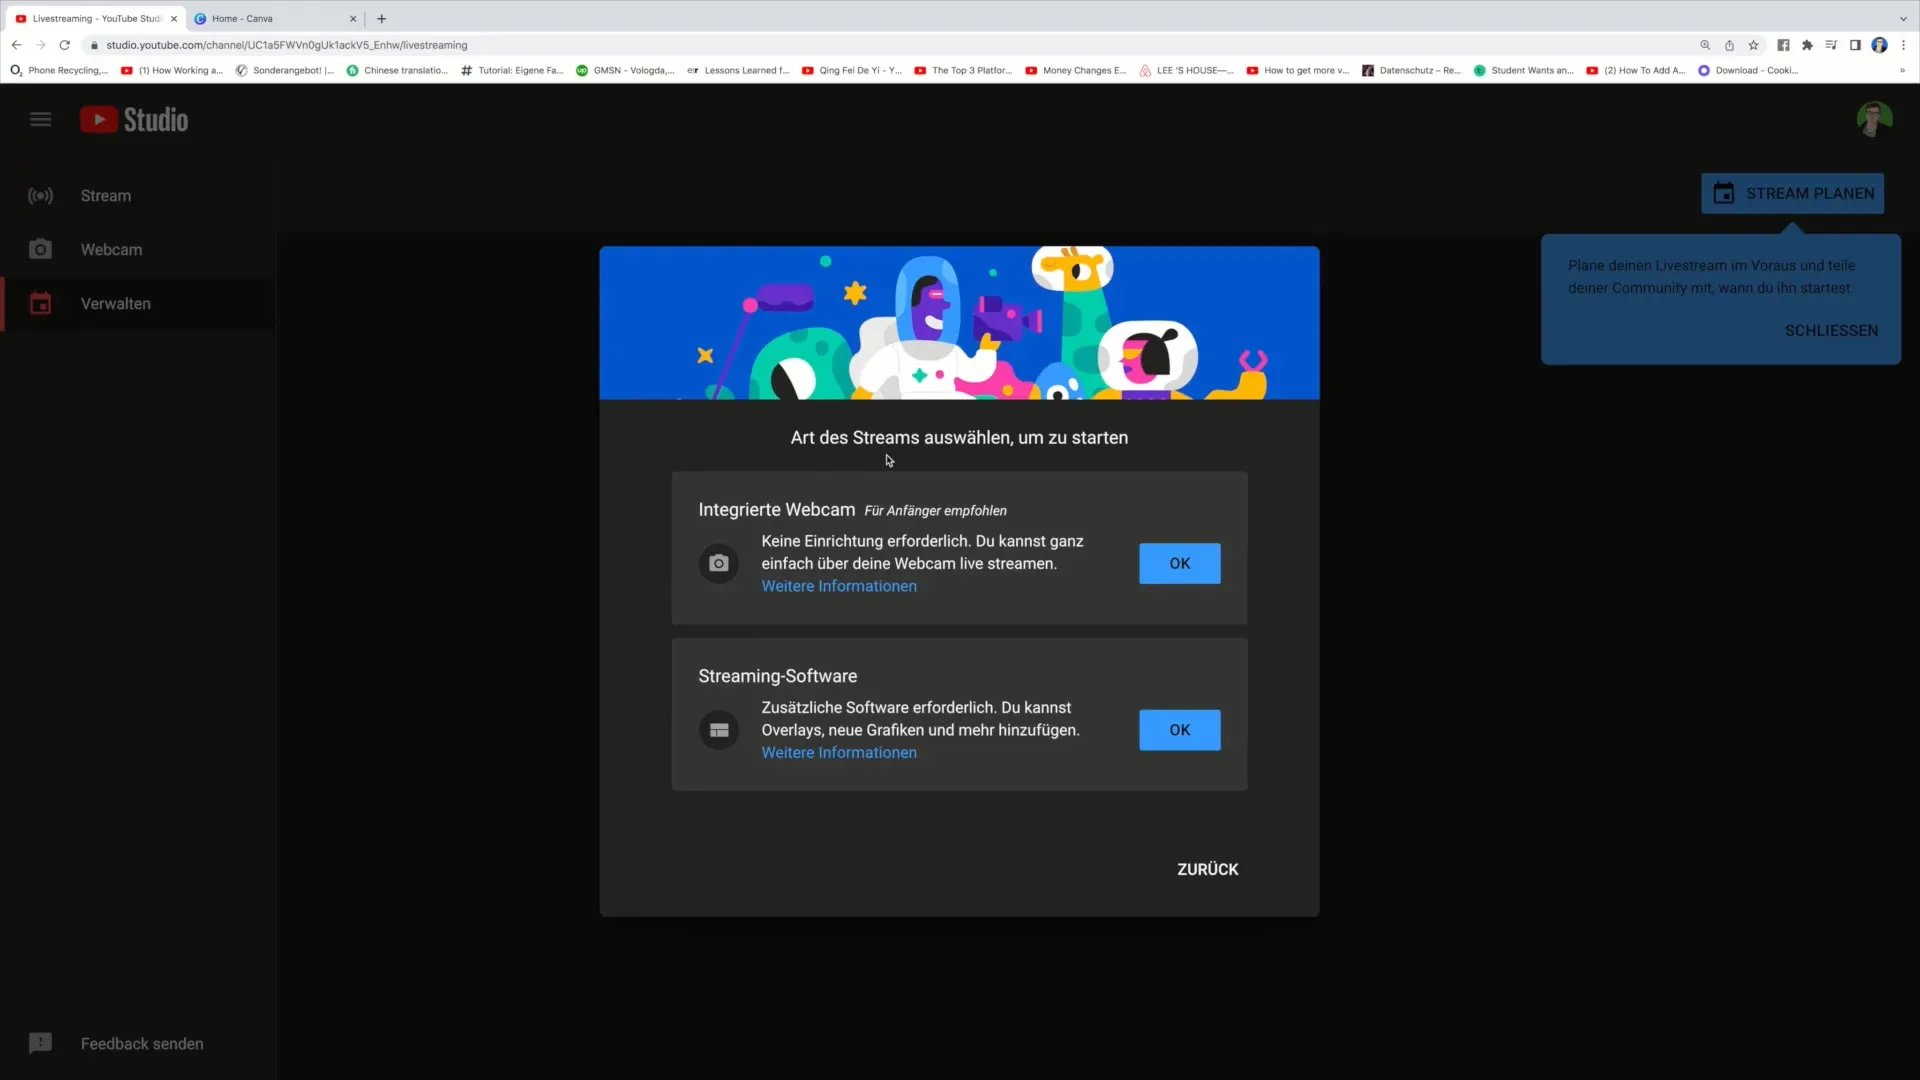Click Weitere Informationen under Webcam section
Image resolution: width=1920 pixels, height=1080 pixels.
pyautogui.click(x=839, y=585)
